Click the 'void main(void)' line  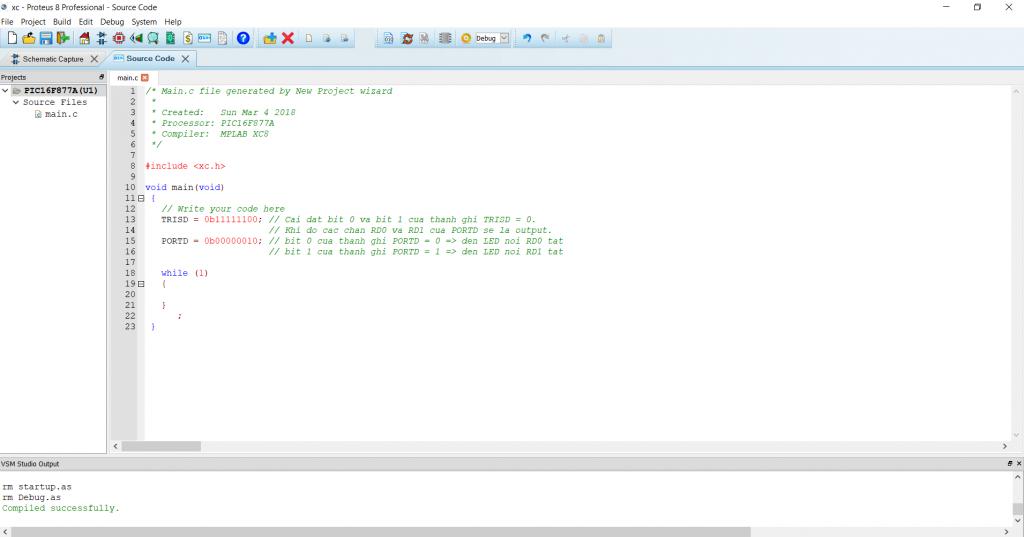tap(185, 187)
